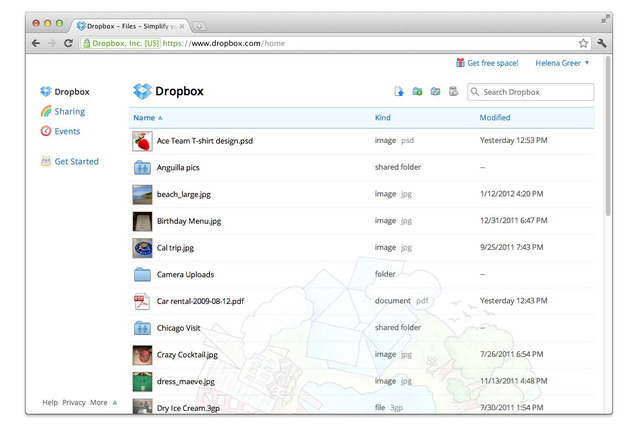The image size is (640, 426).
Task: Select the file name Cal trip.jpg
Action: pyautogui.click(x=175, y=248)
